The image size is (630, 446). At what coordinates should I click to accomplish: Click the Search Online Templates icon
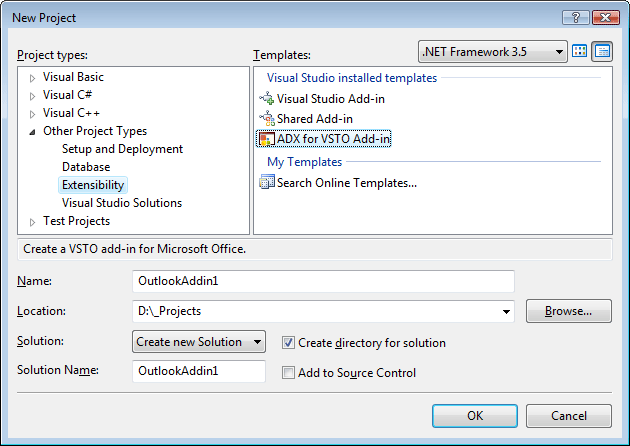click(x=267, y=182)
